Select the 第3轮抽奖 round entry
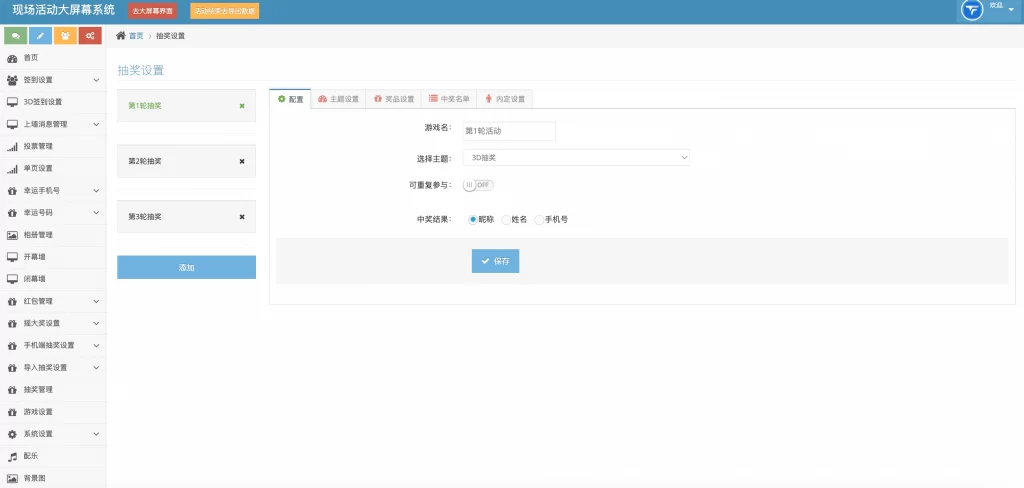The width and height of the screenshot is (1024, 488). 186,217
